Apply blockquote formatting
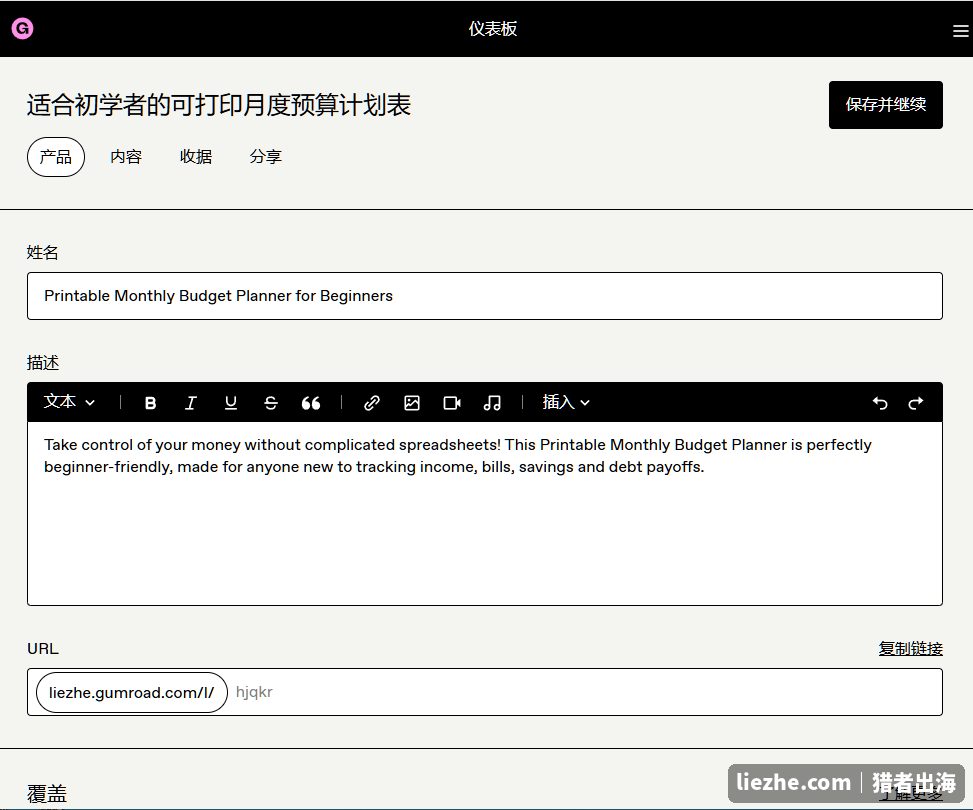 (x=310, y=403)
